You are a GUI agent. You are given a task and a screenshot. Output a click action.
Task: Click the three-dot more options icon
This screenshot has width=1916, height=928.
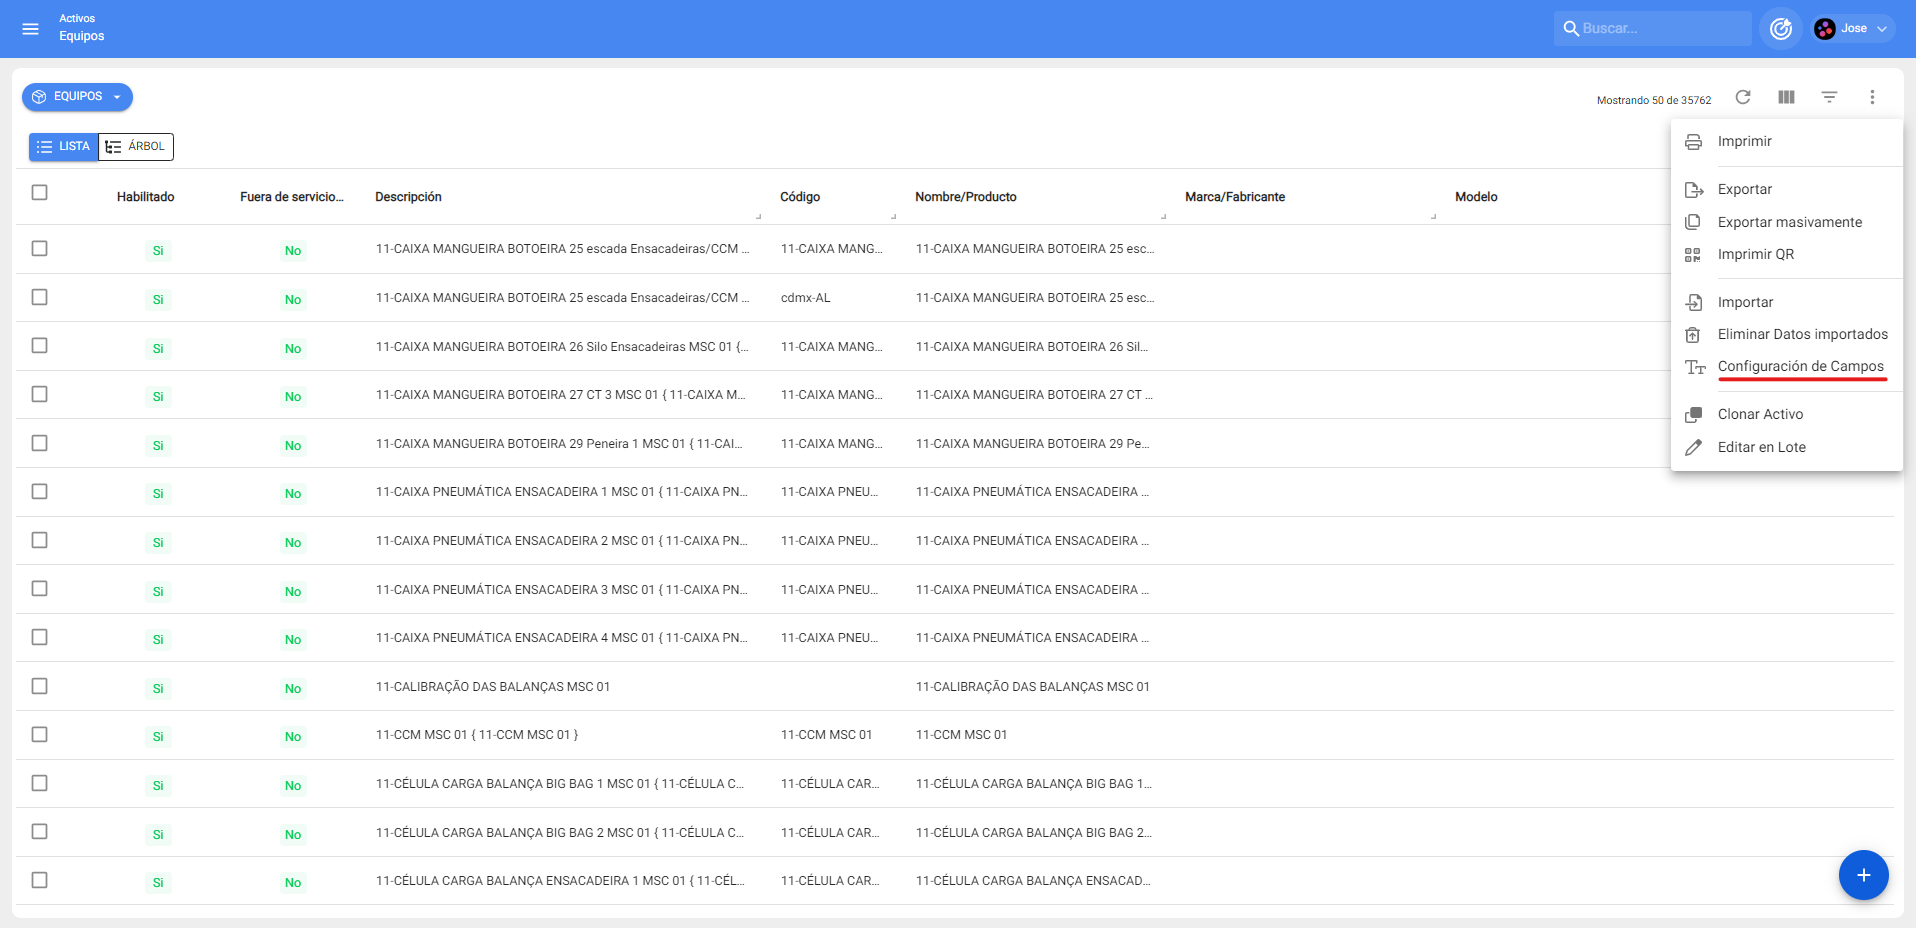[1872, 97]
